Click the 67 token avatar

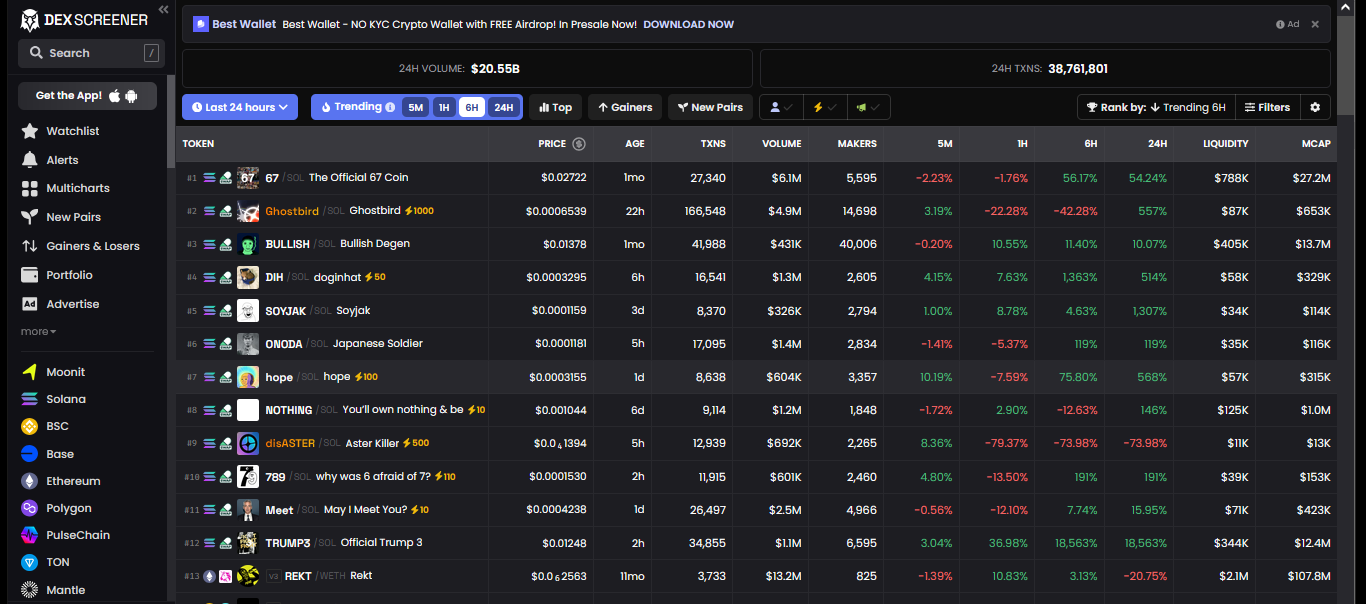click(248, 178)
